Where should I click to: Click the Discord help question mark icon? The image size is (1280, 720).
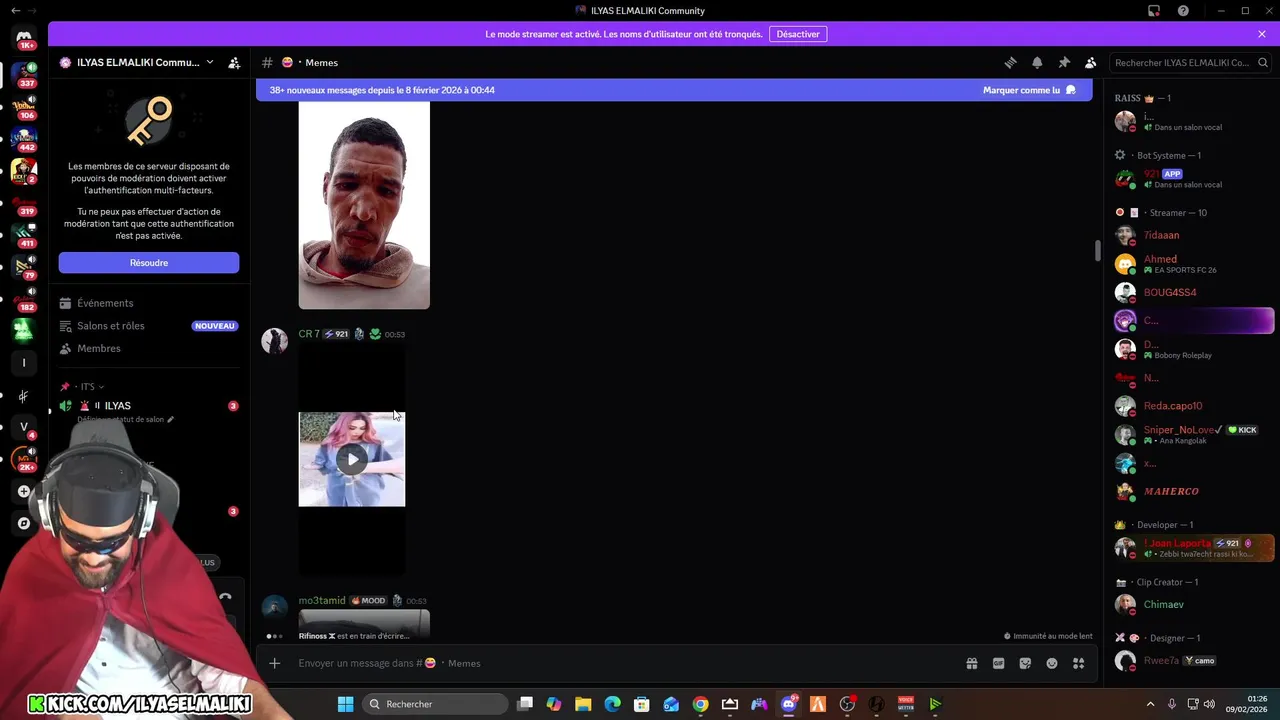click(x=1183, y=11)
